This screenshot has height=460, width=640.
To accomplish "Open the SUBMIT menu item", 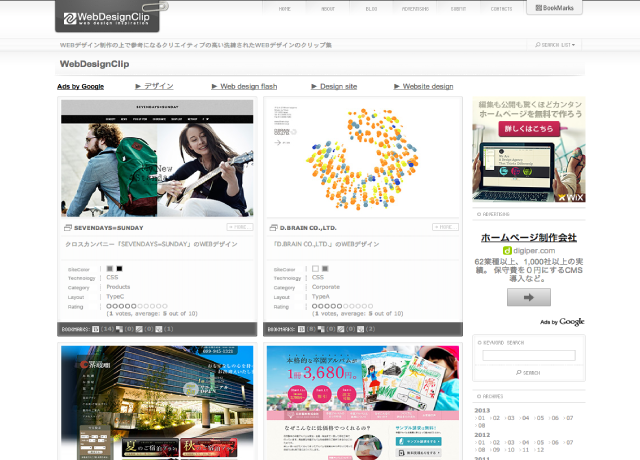I will [x=458, y=9].
